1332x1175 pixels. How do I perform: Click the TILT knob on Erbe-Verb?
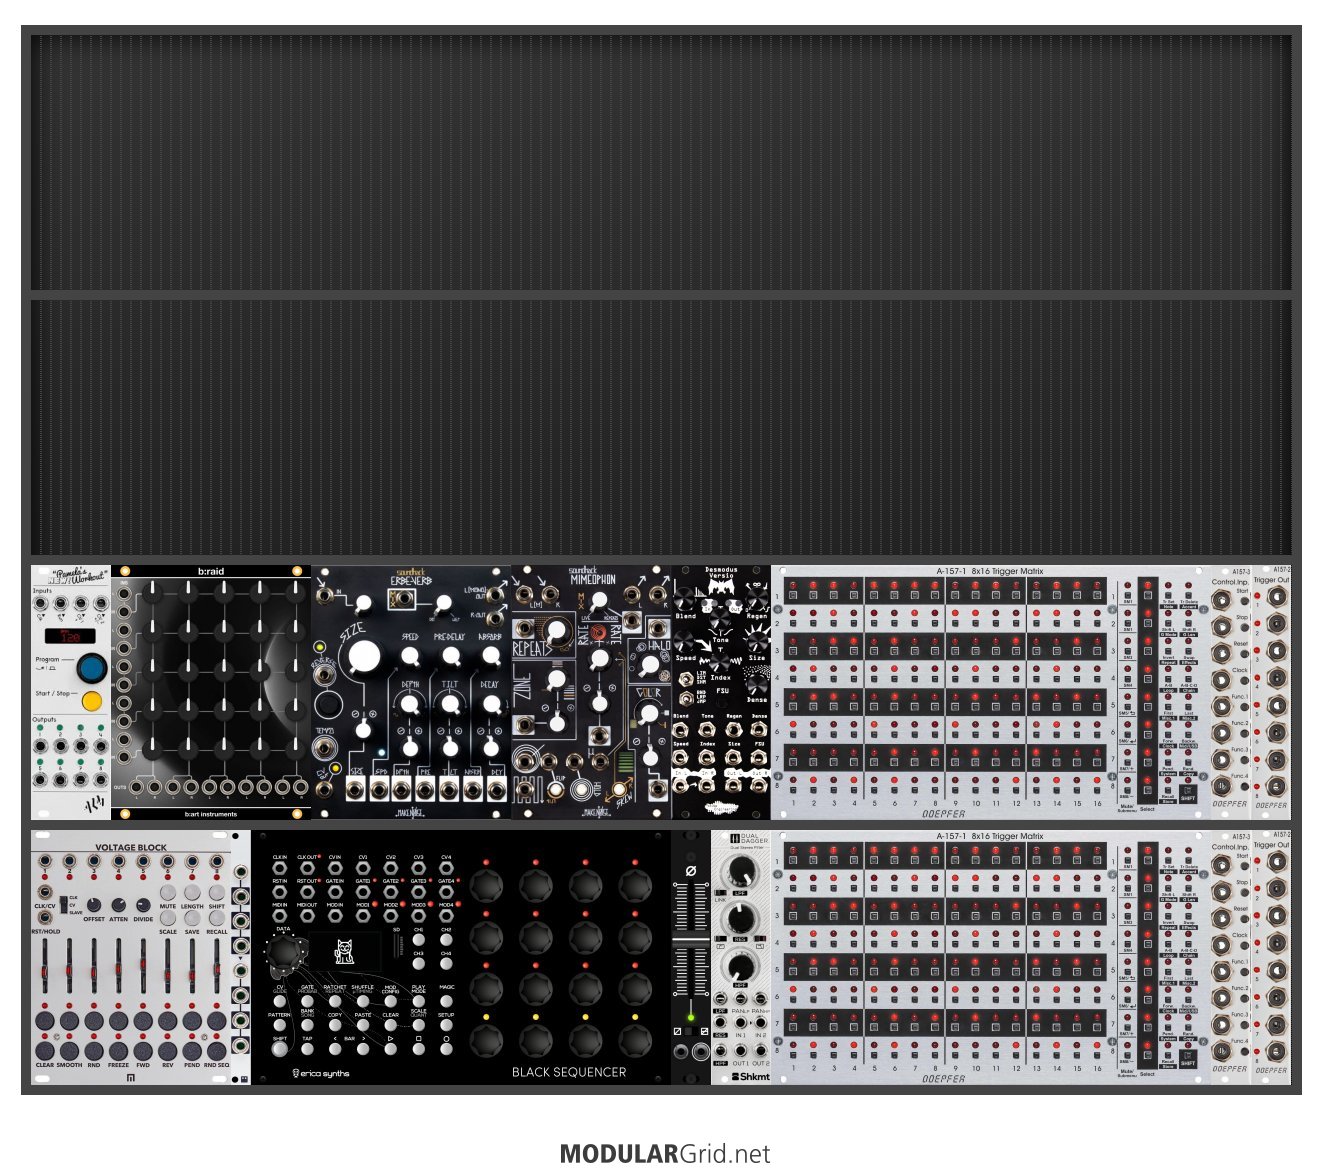[x=451, y=704]
